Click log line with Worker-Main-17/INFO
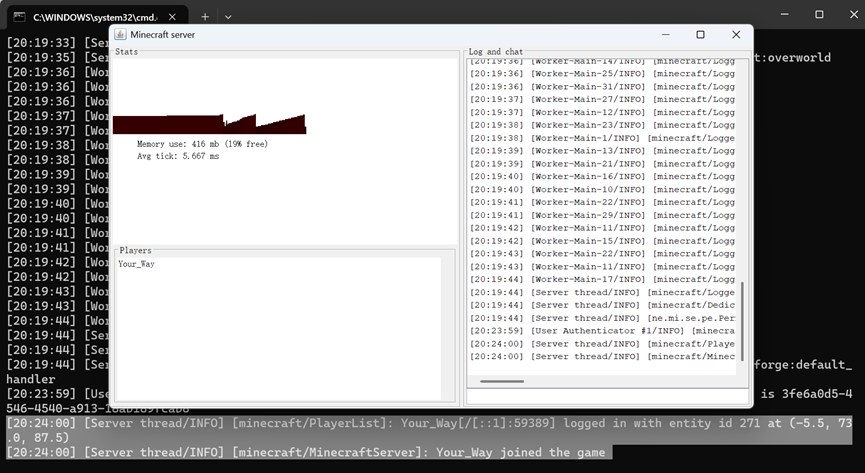The height and width of the screenshot is (473, 865). [x=602, y=279]
